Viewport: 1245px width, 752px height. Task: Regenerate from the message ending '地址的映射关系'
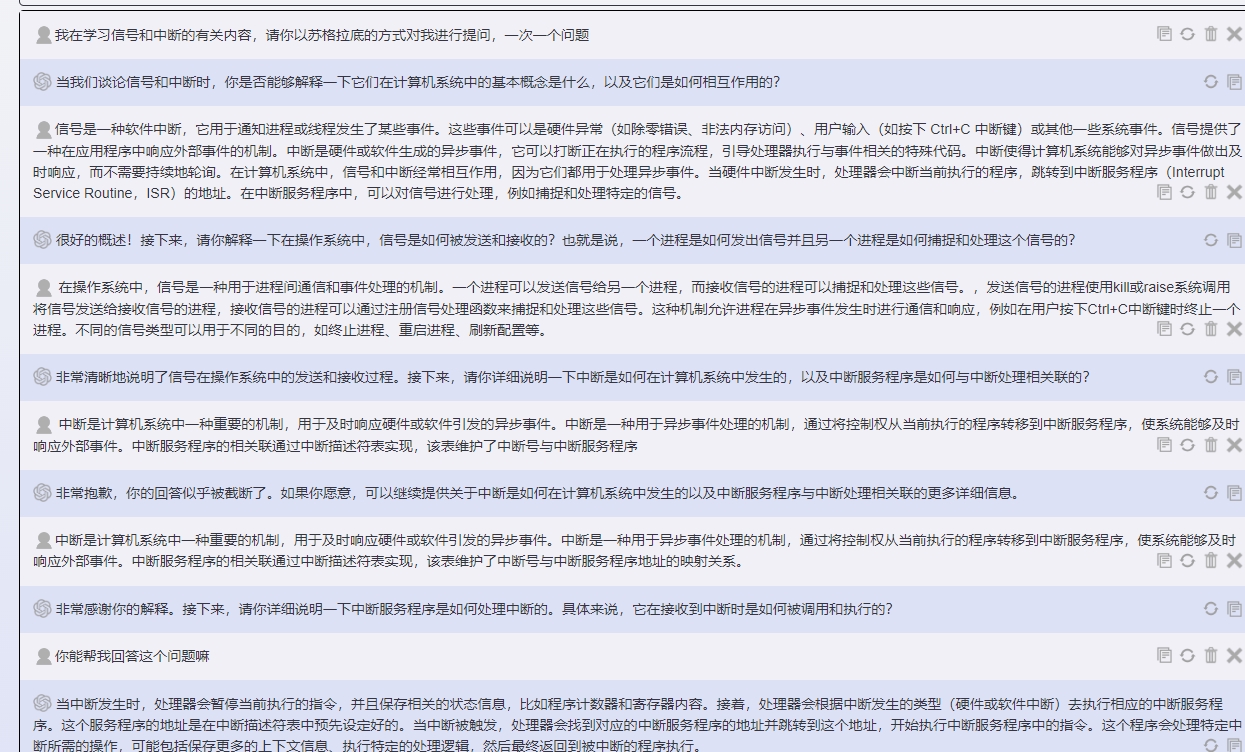[1187, 560]
